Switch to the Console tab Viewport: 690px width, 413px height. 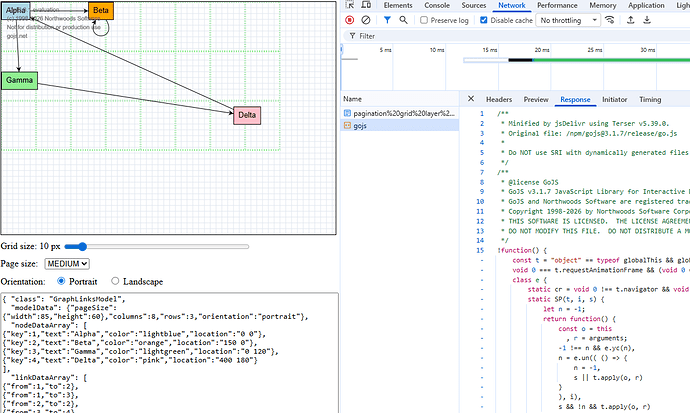pos(436,6)
